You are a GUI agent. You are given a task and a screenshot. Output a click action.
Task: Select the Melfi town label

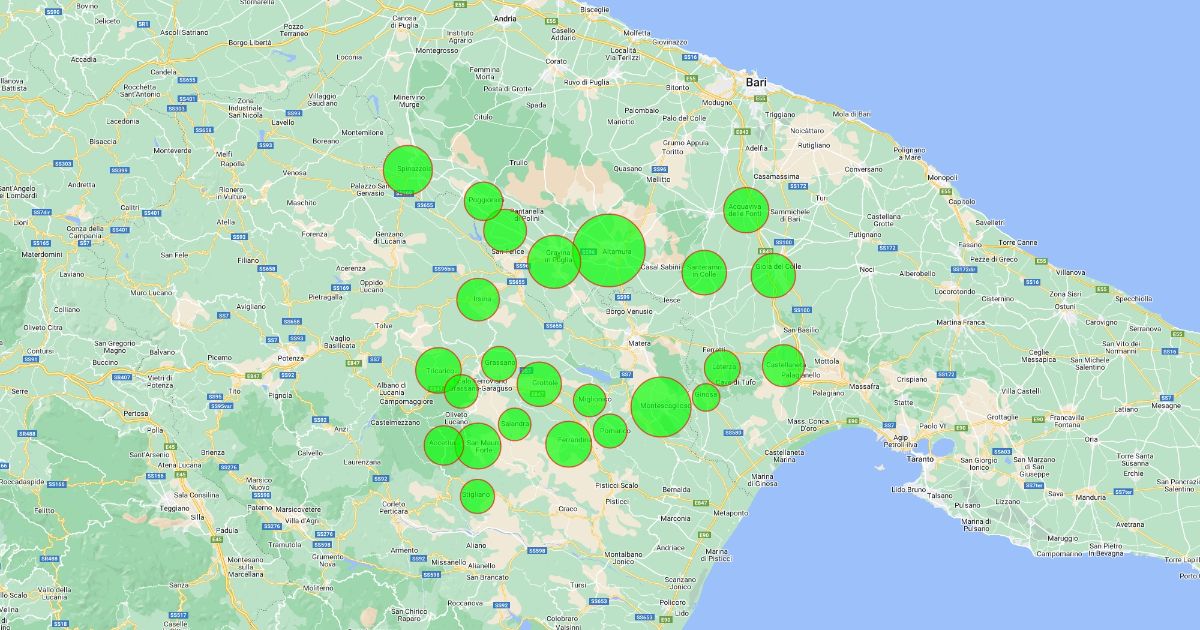click(224, 153)
